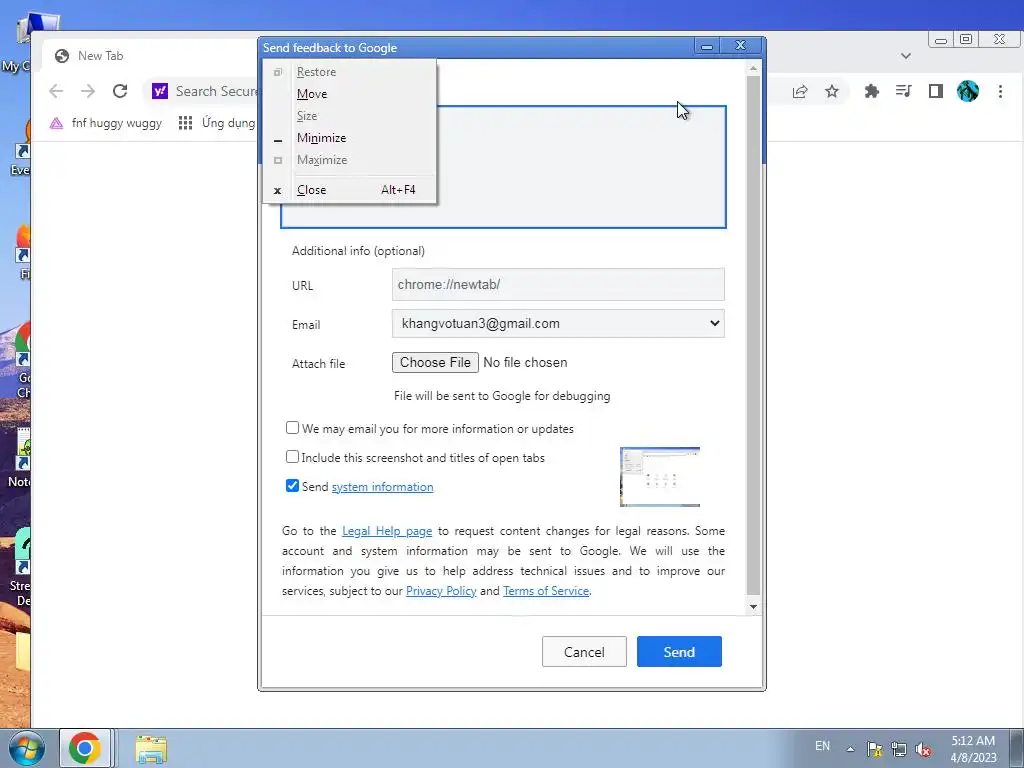Click the globe icon on the New Tab tab

tap(62, 56)
